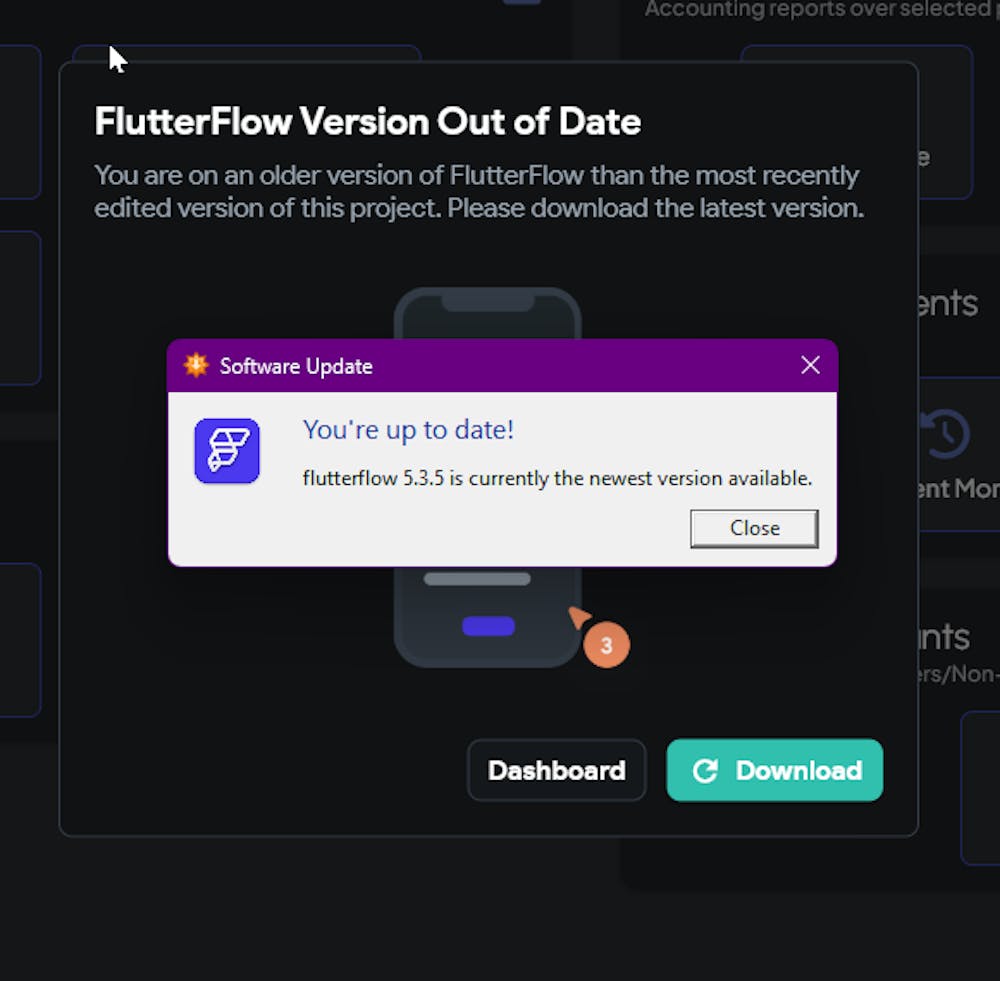Download the latest FlutterFlow version
This screenshot has width=1000, height=981.
775,770
